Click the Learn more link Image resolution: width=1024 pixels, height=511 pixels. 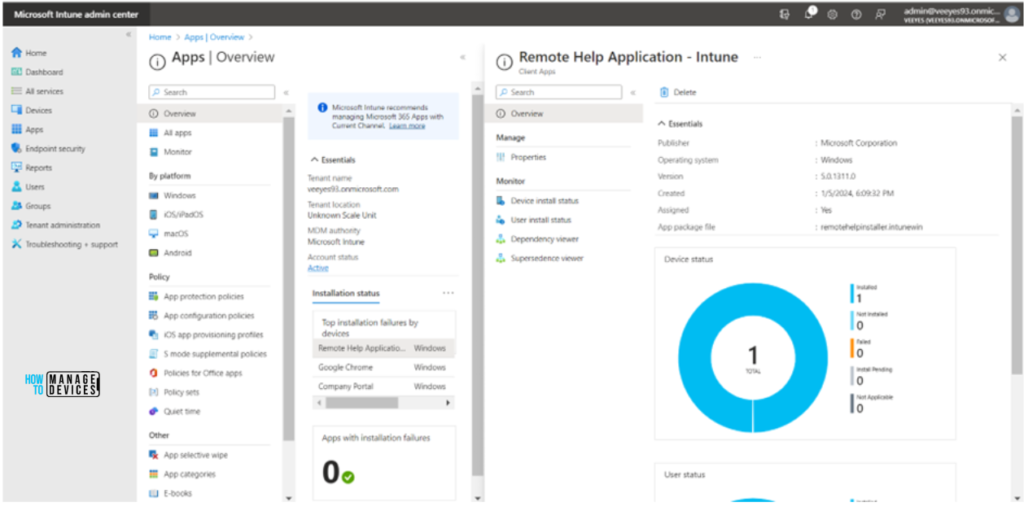coord(407,125)
